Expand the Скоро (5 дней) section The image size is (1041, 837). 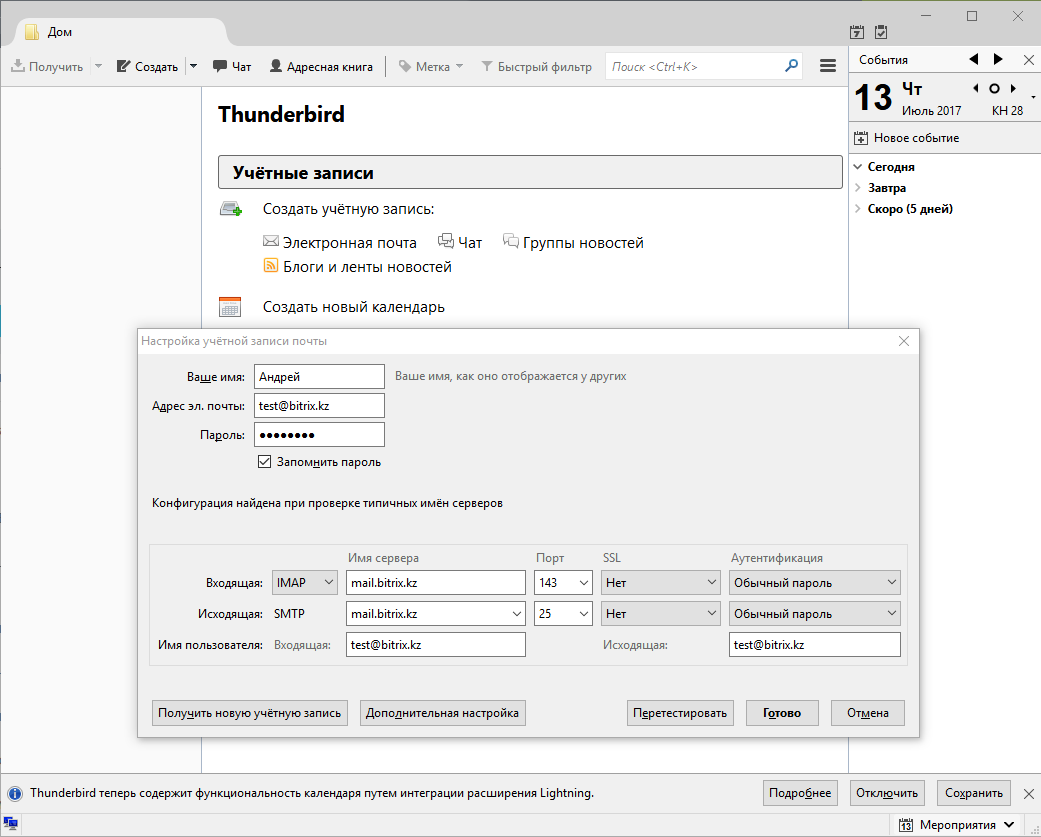point(858,208)
